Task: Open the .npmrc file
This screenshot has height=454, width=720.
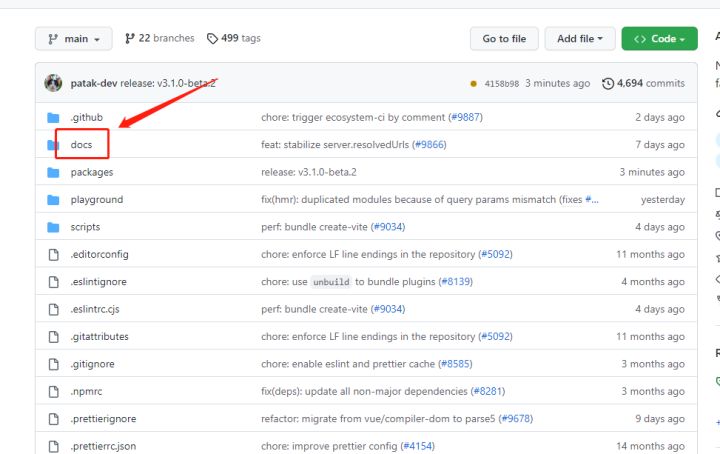Action: (86, 392)
